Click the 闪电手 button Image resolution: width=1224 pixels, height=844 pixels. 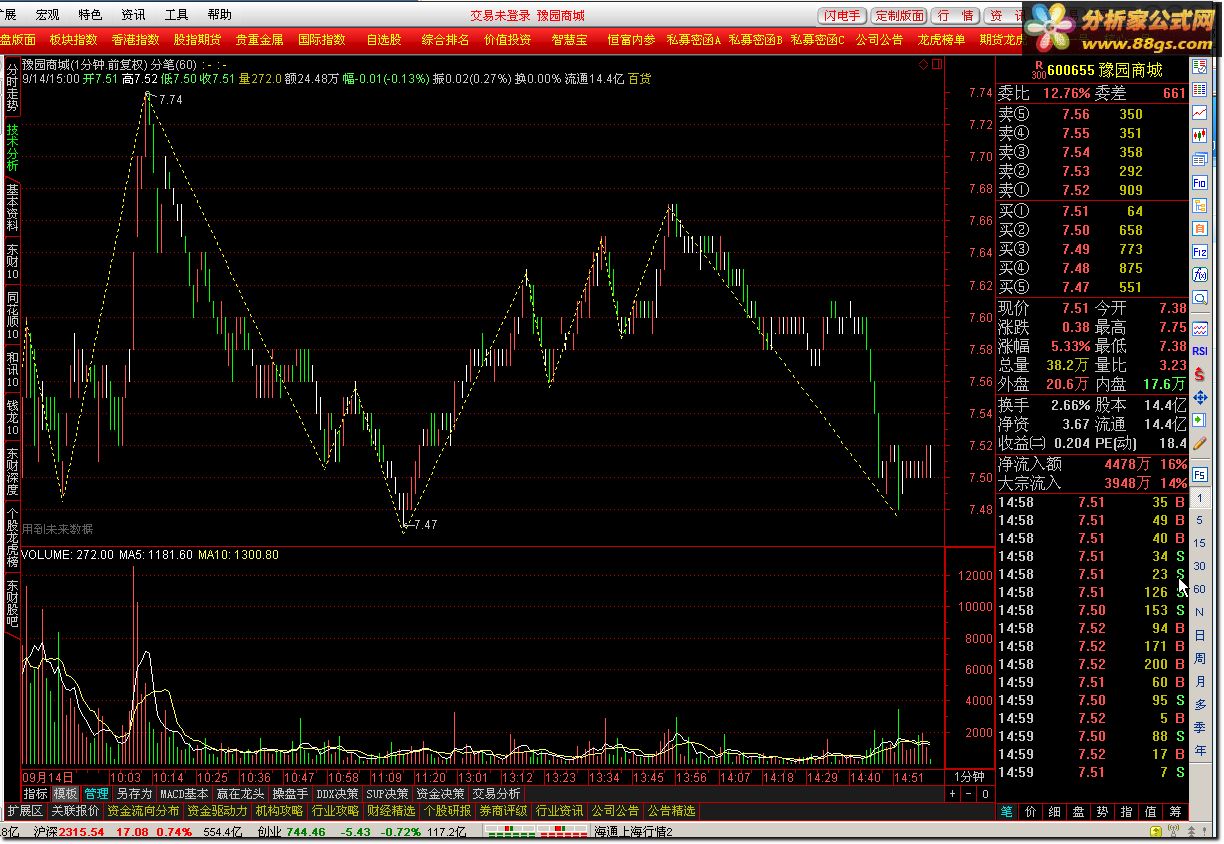[842, 16]
